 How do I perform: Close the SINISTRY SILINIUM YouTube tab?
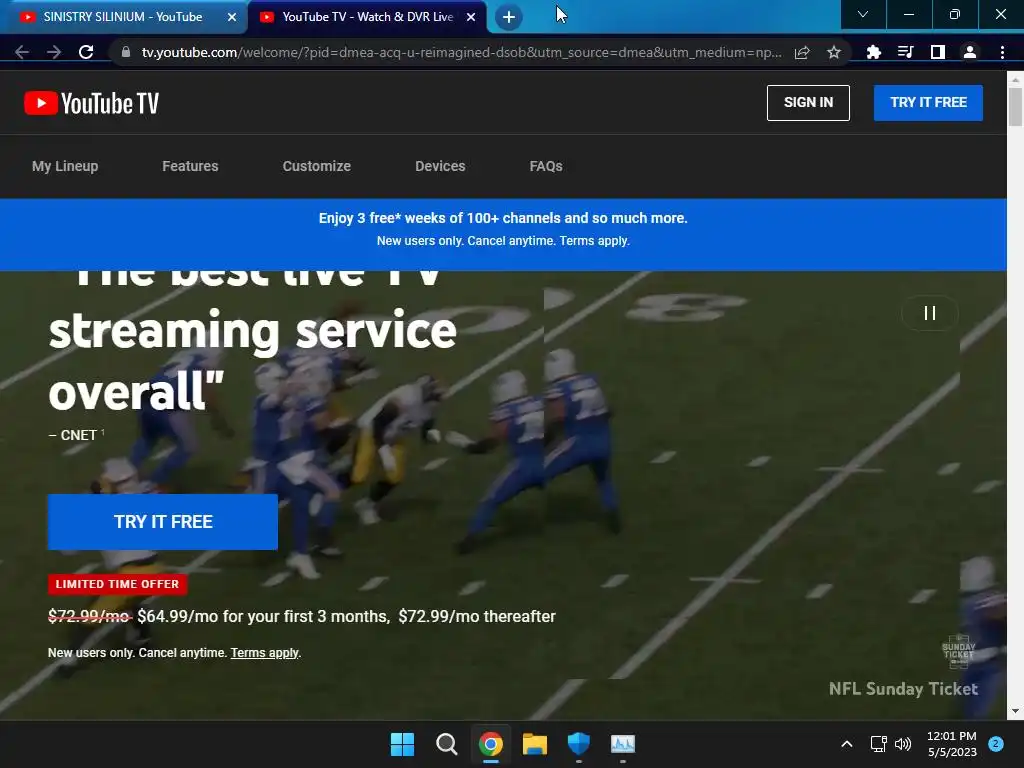[x=232, y=17]
